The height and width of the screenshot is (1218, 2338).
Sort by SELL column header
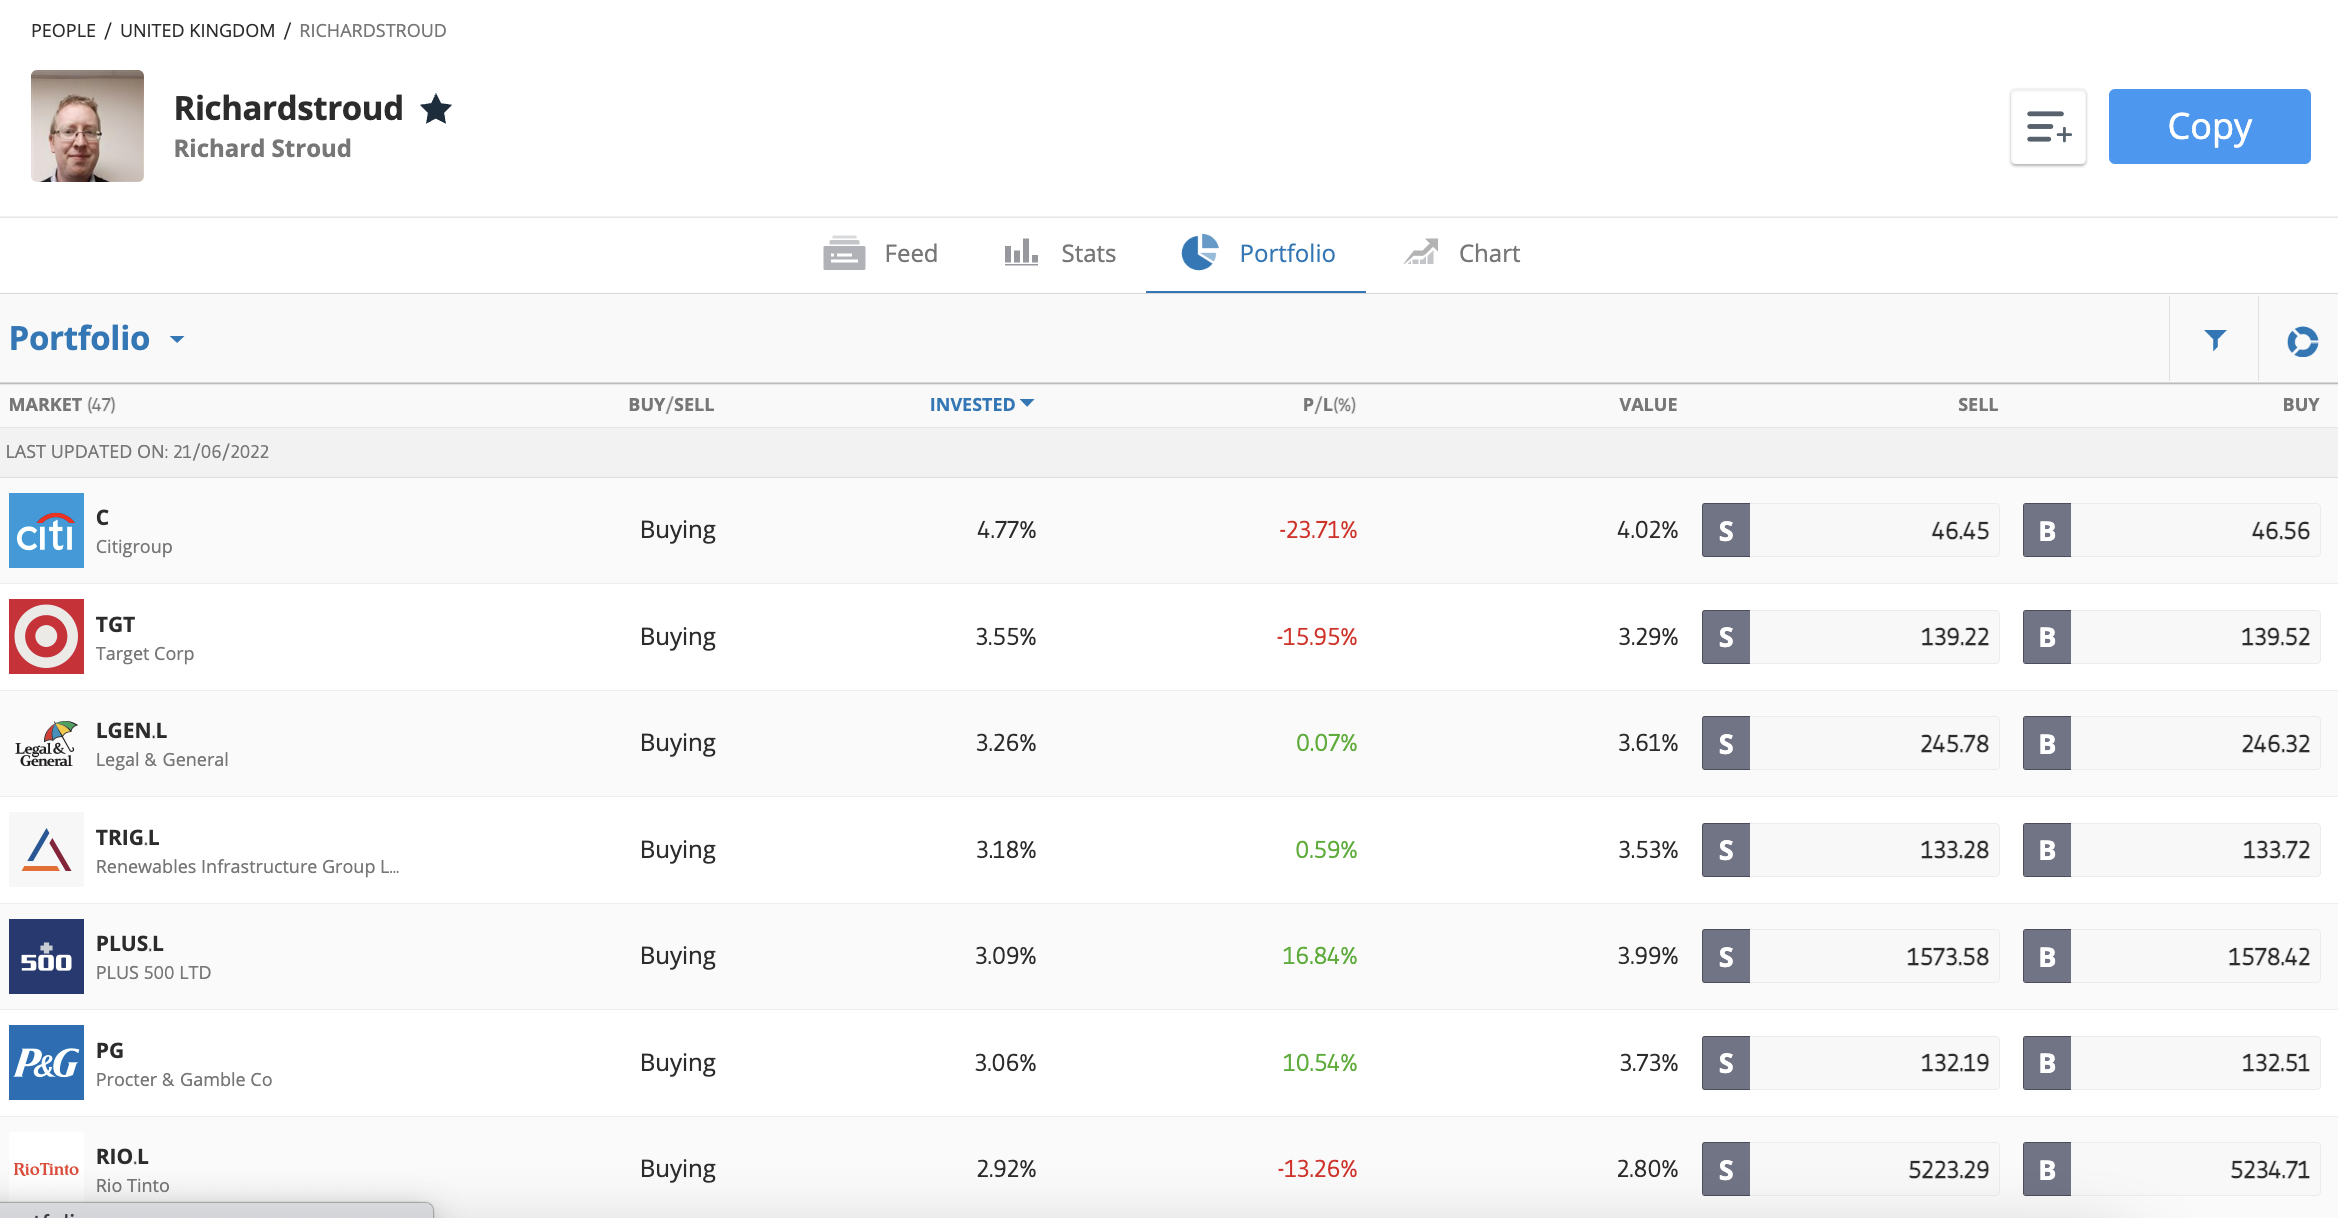click(x=1977, y=405)
